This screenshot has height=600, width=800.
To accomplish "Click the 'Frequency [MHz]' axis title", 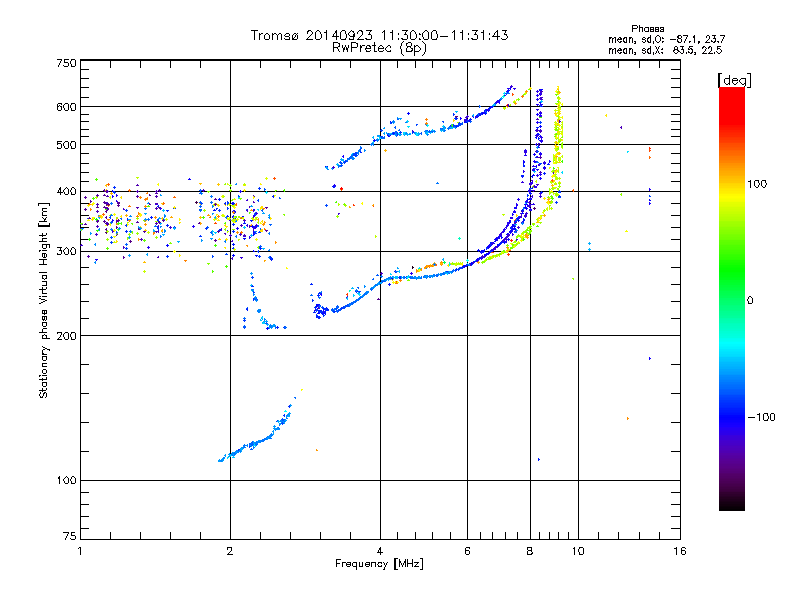I will tap(379, 564).
